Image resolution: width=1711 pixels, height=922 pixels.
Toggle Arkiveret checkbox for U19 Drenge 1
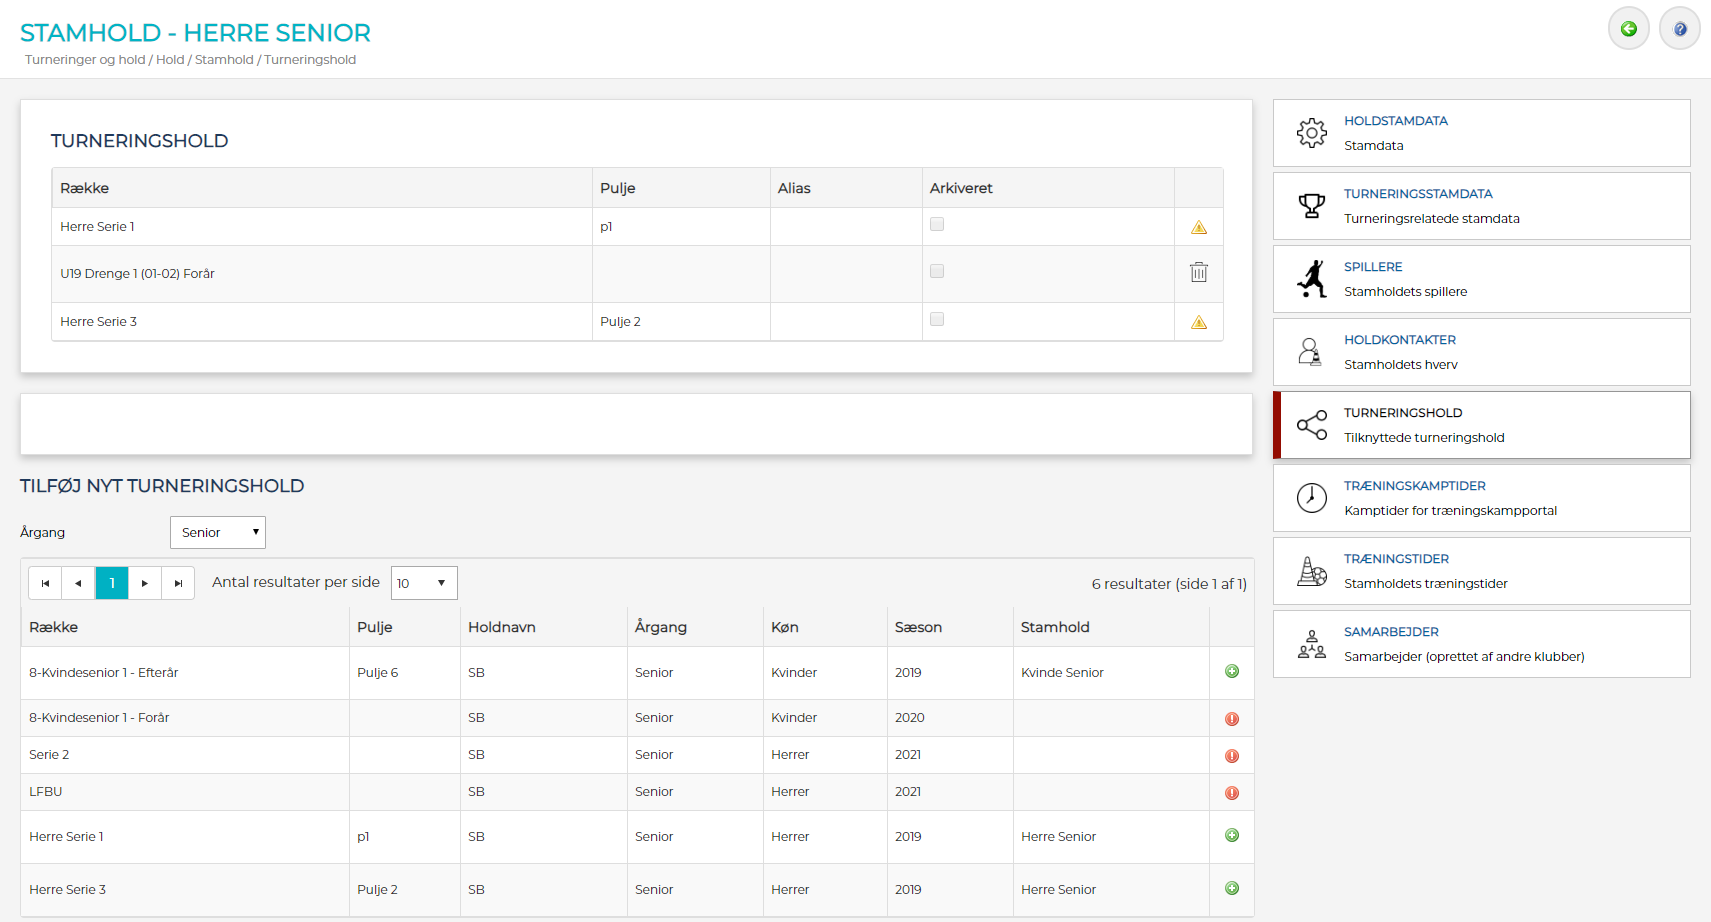pos(937,272)
